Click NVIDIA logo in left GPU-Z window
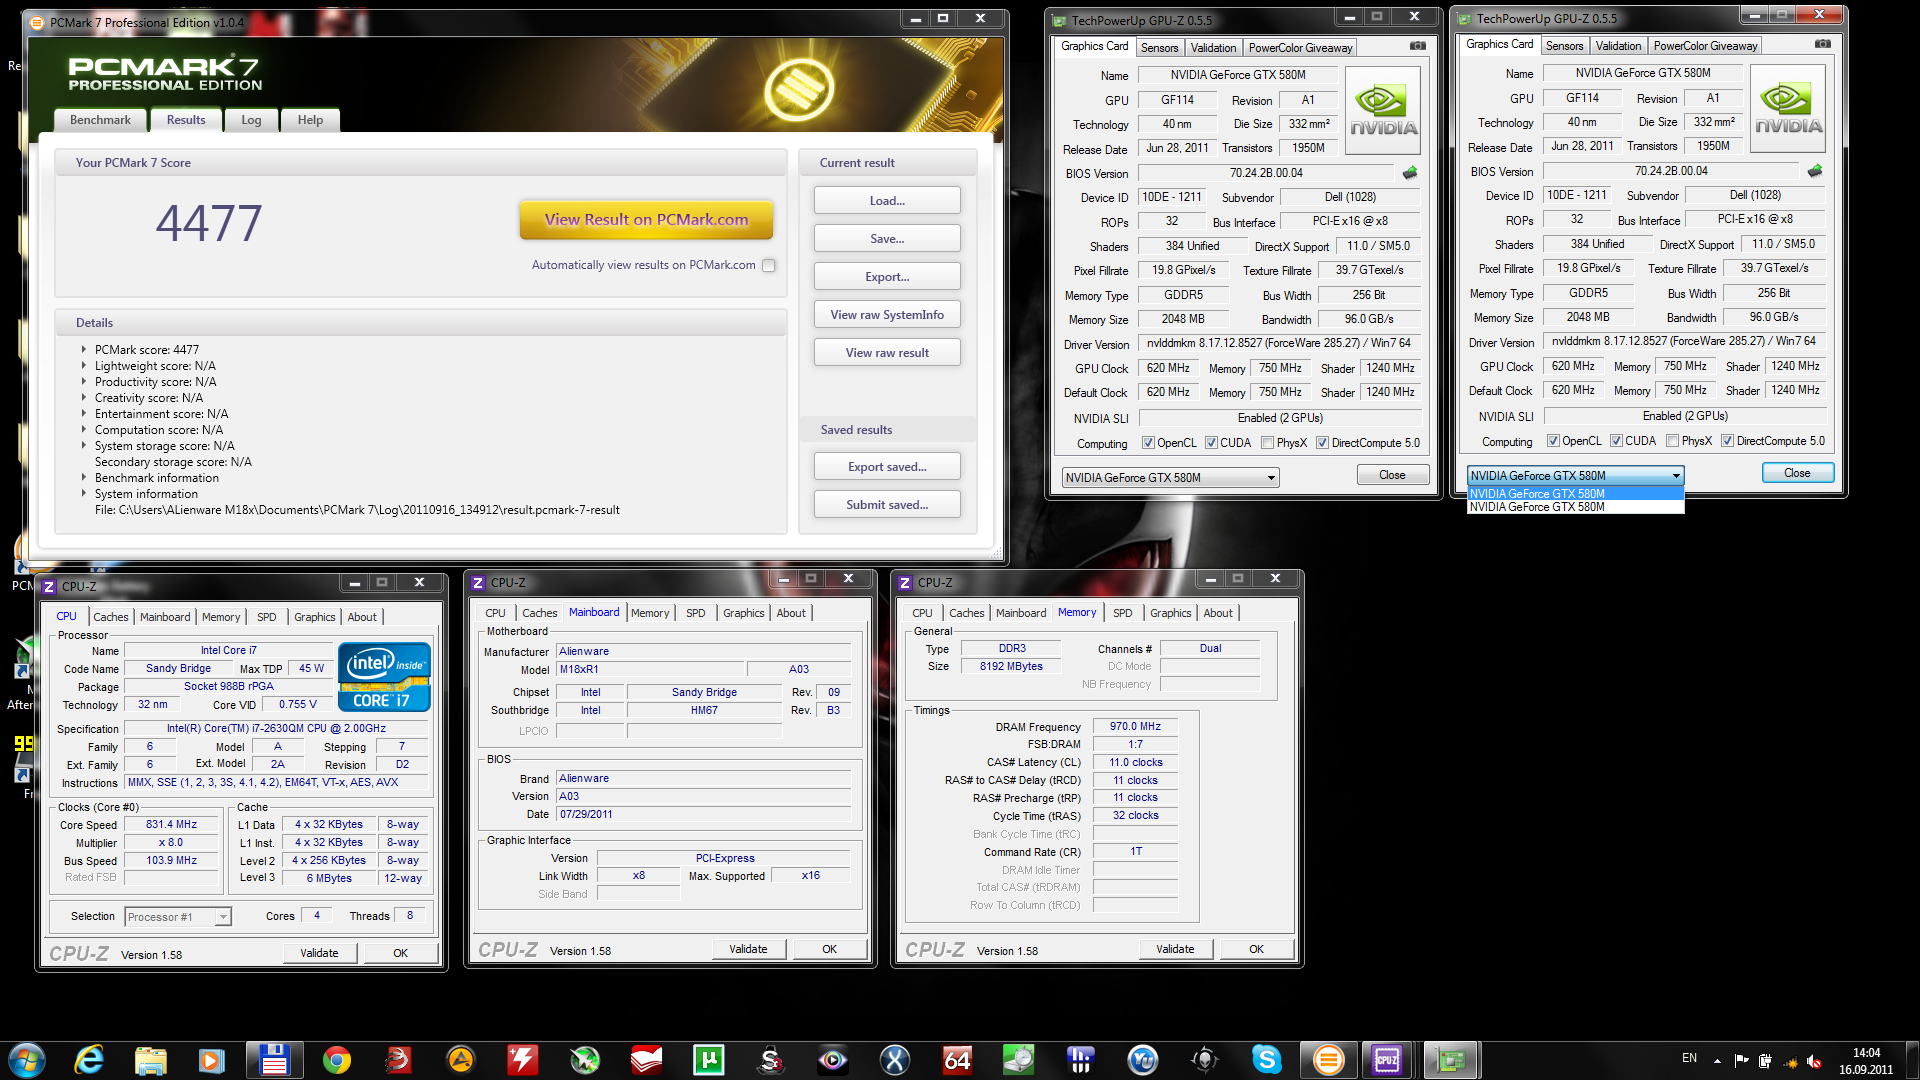Image resolution: width=1920 pixels, height=1080 pixels. 1383,111
